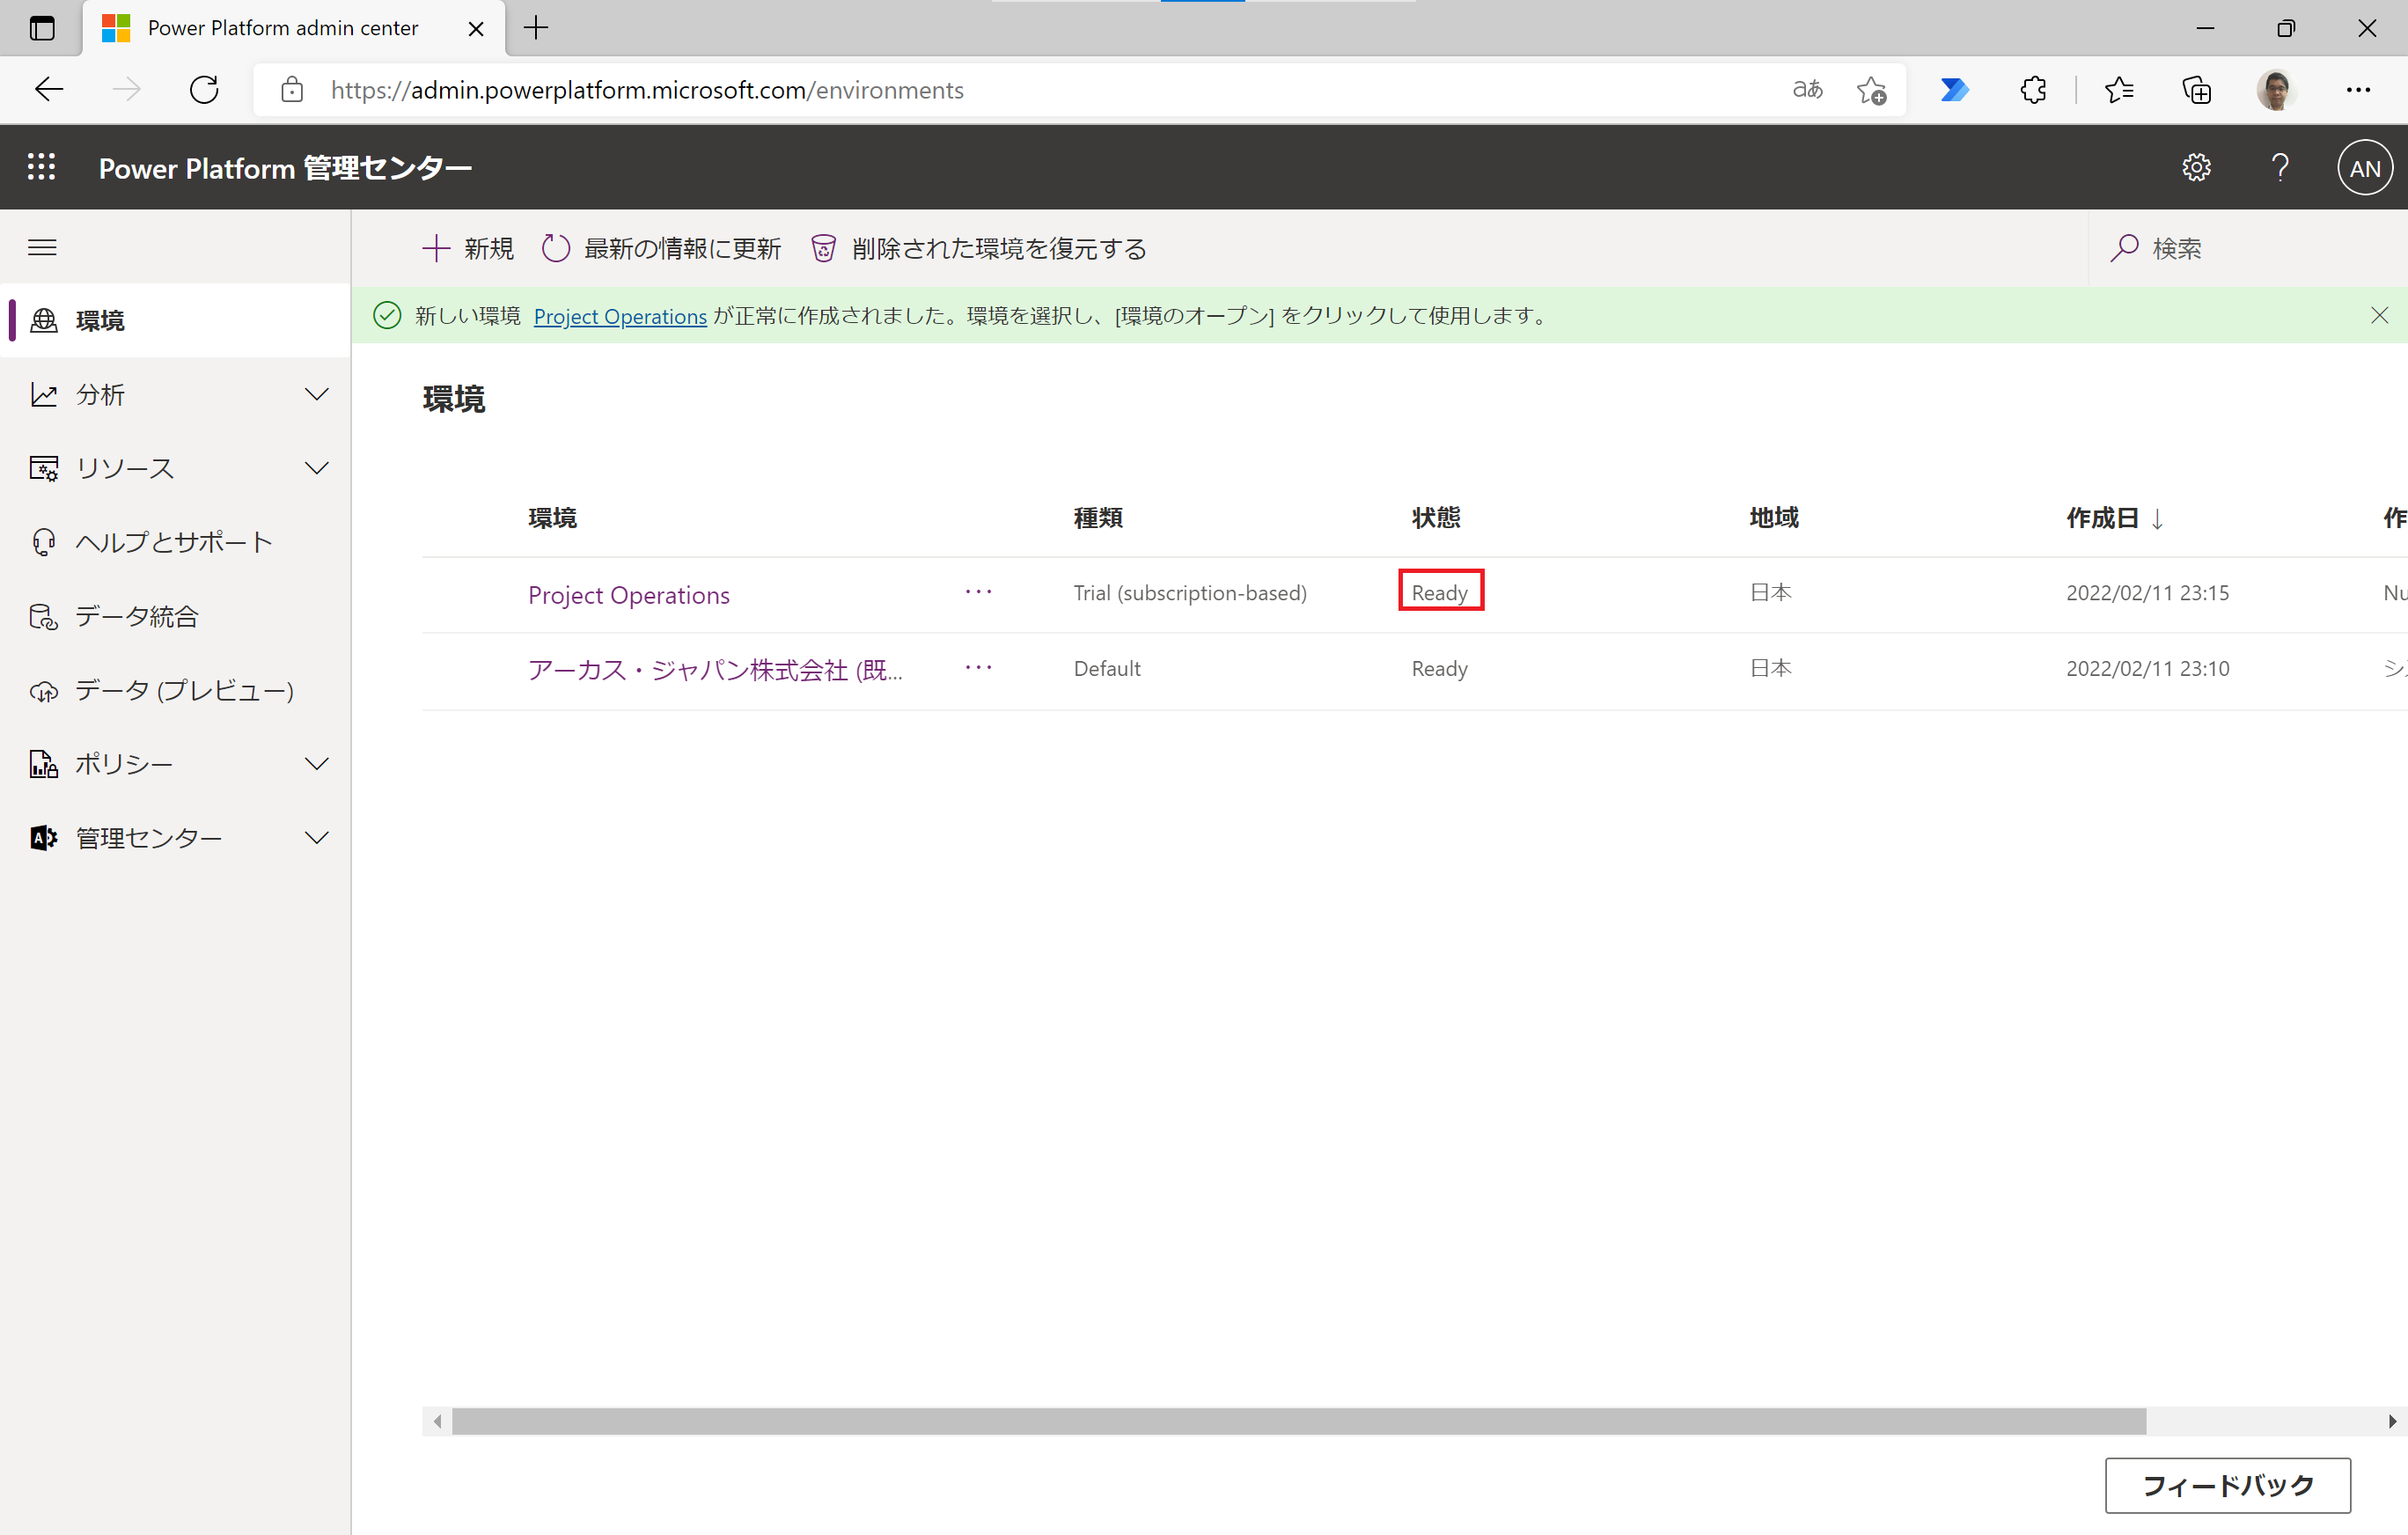This screenshot has height=1535, width=2408.
Task: Select ポリシー in the sidebar
Action: click(124, 764)
